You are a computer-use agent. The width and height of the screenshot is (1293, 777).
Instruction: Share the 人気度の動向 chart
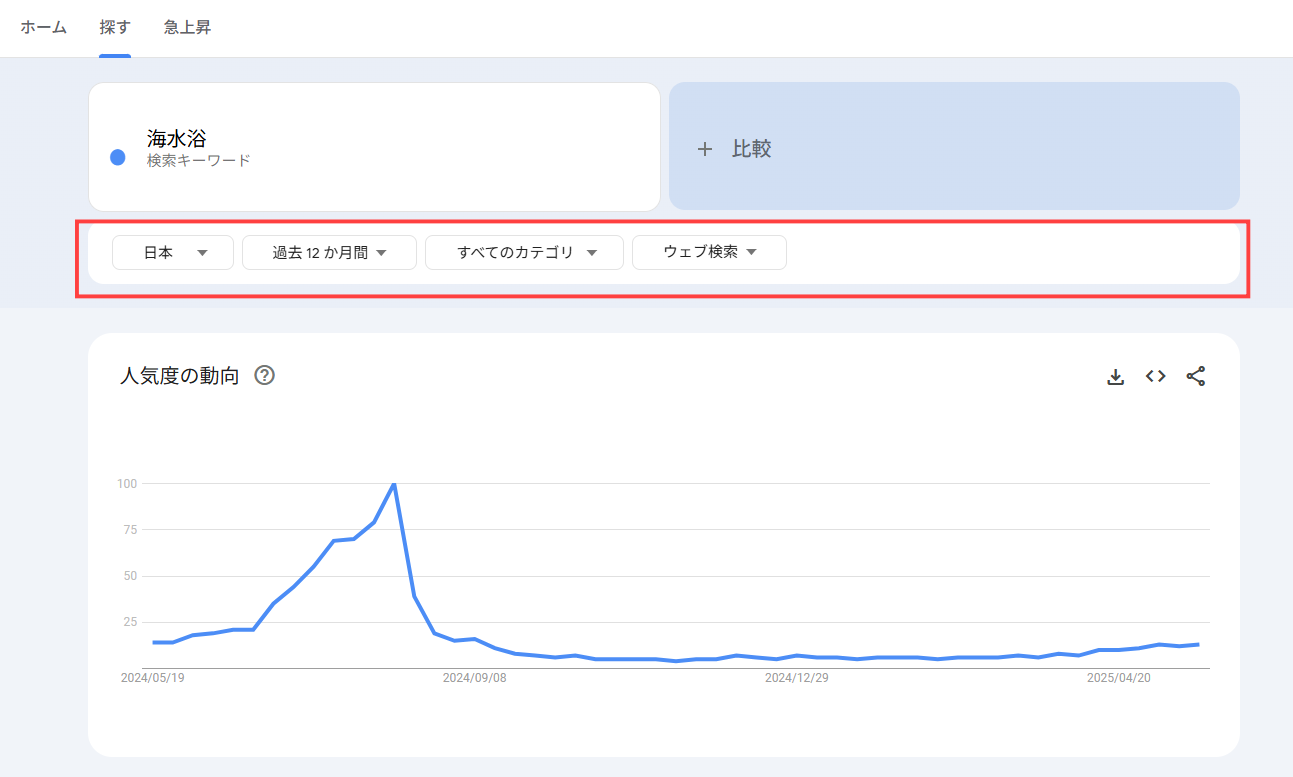pos(1196,376)
